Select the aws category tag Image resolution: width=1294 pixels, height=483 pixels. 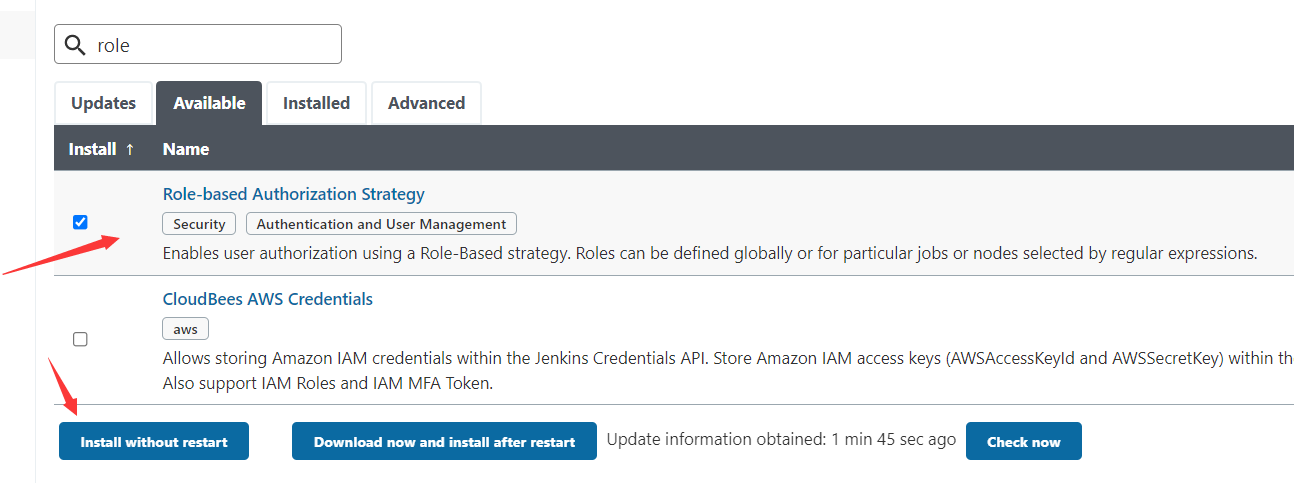click(185, 329)
